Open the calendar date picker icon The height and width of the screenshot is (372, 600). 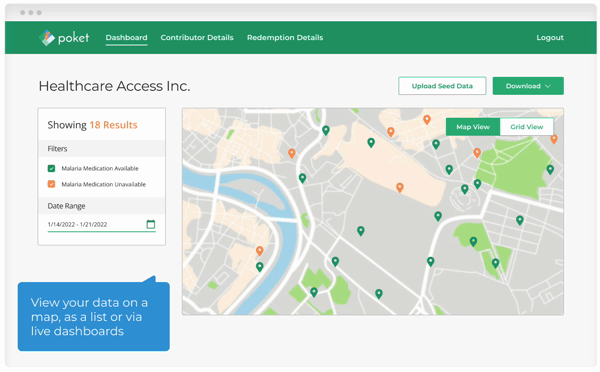[x=151, y=224]
